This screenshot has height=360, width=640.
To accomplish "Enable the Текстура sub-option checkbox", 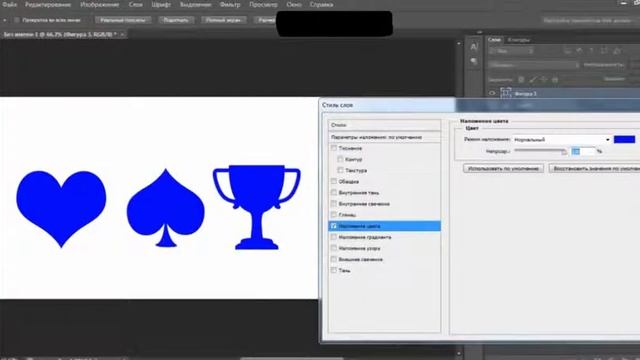I will [x=340, y=170].
